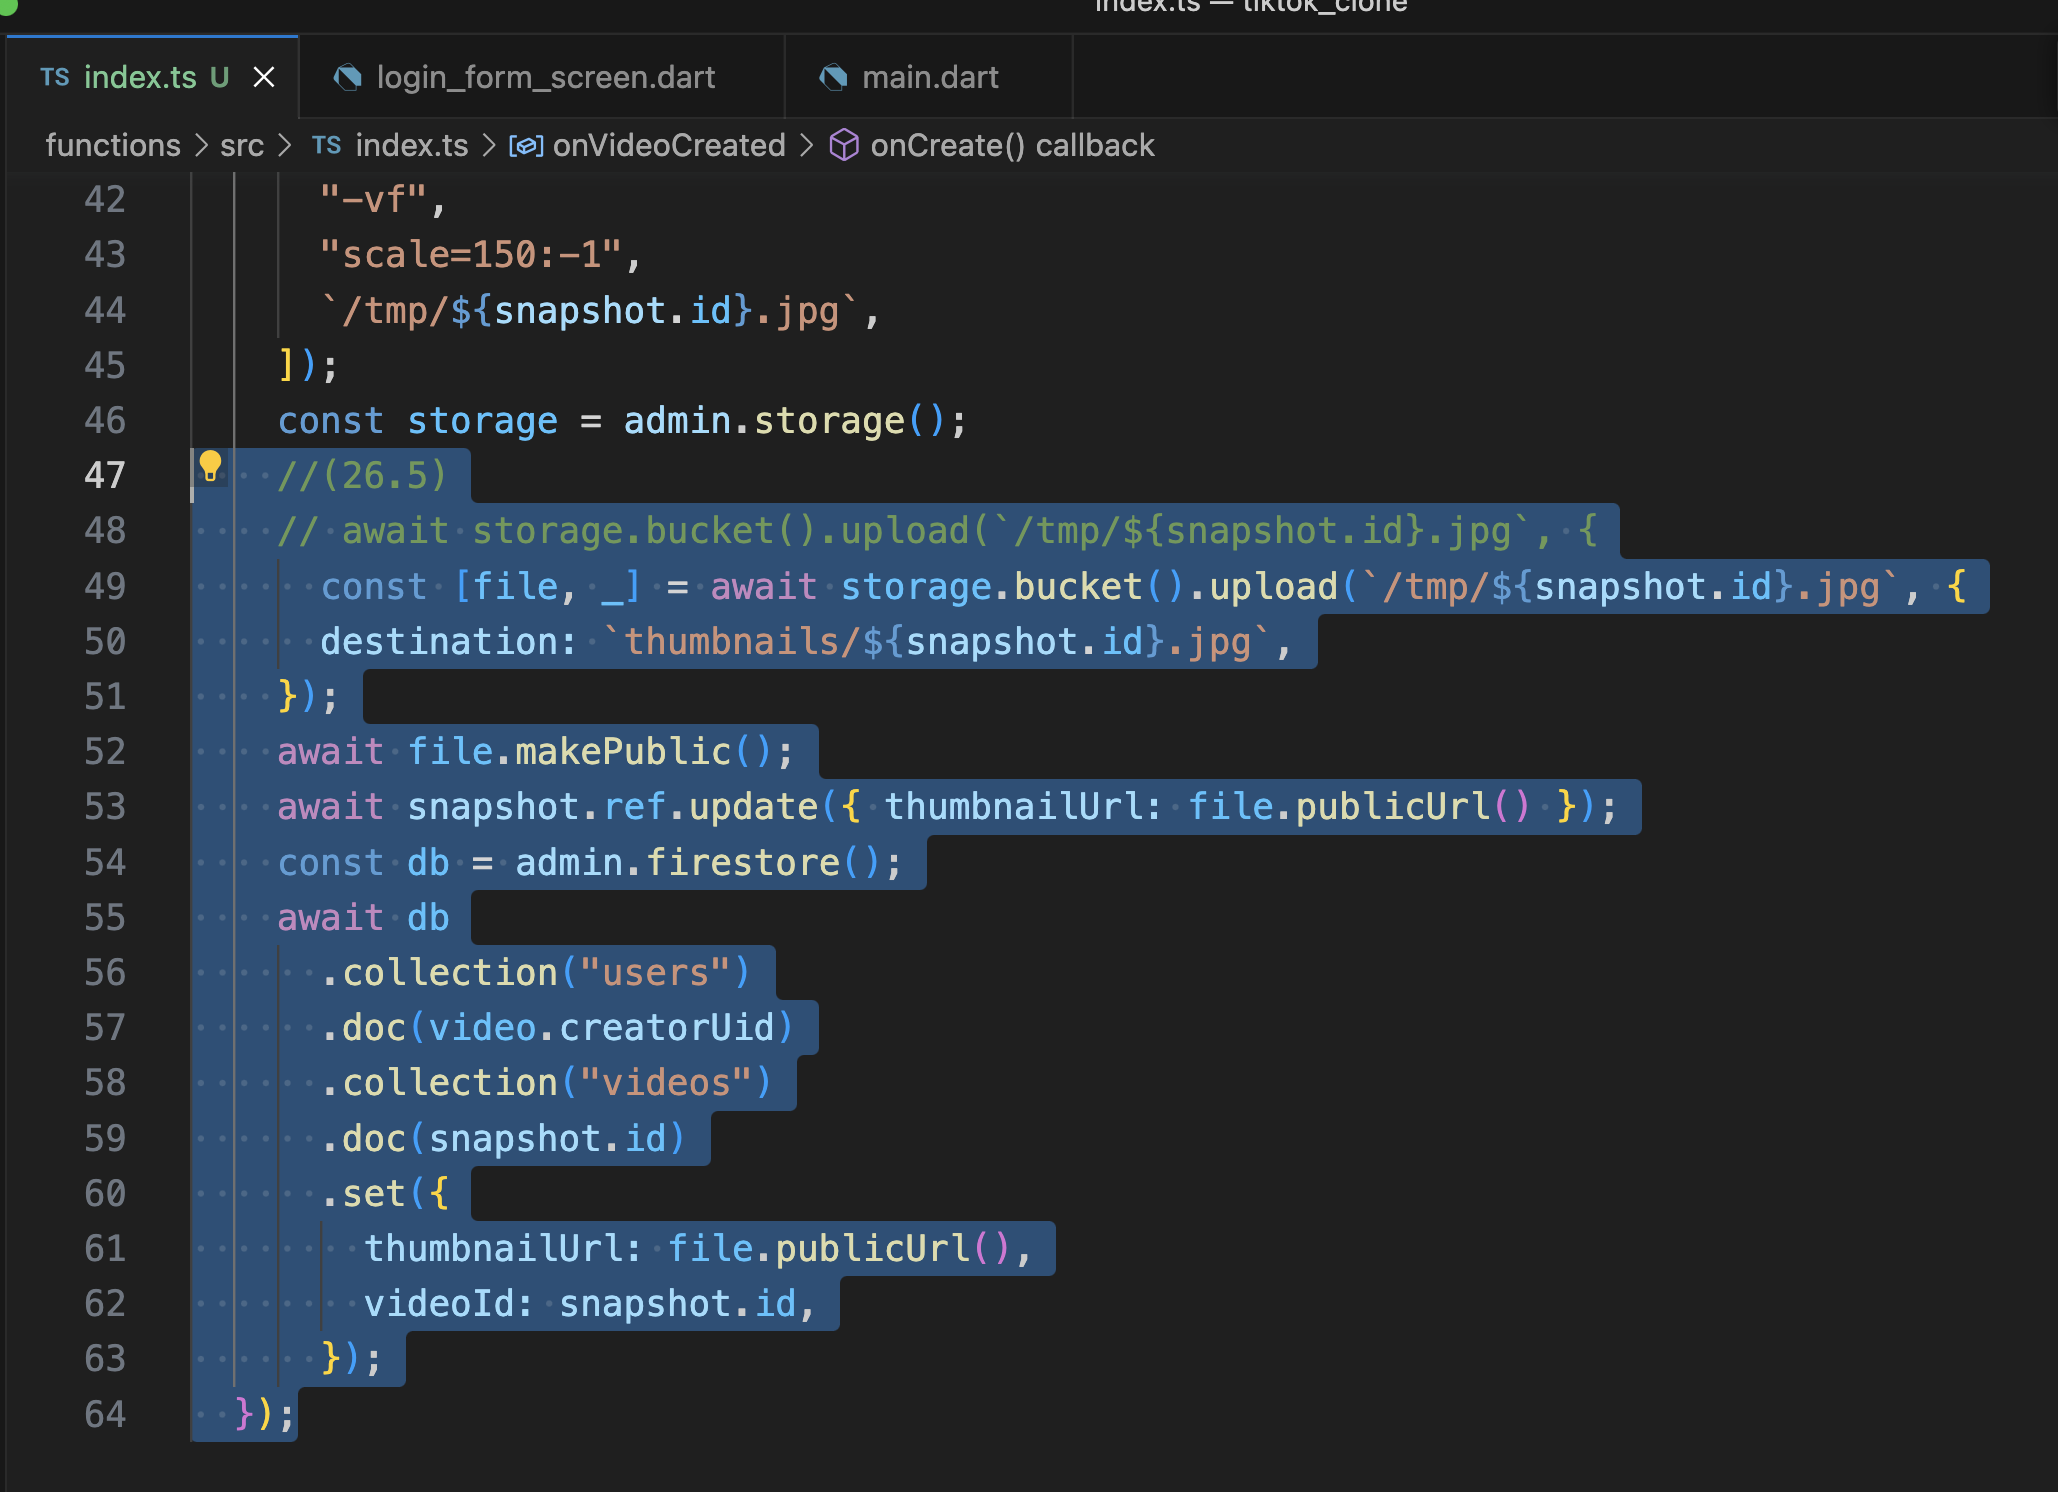The height and width of the screenshot is (1492, 2058).
Task: Close the index.ts editor tab
Action: [264, 77]
